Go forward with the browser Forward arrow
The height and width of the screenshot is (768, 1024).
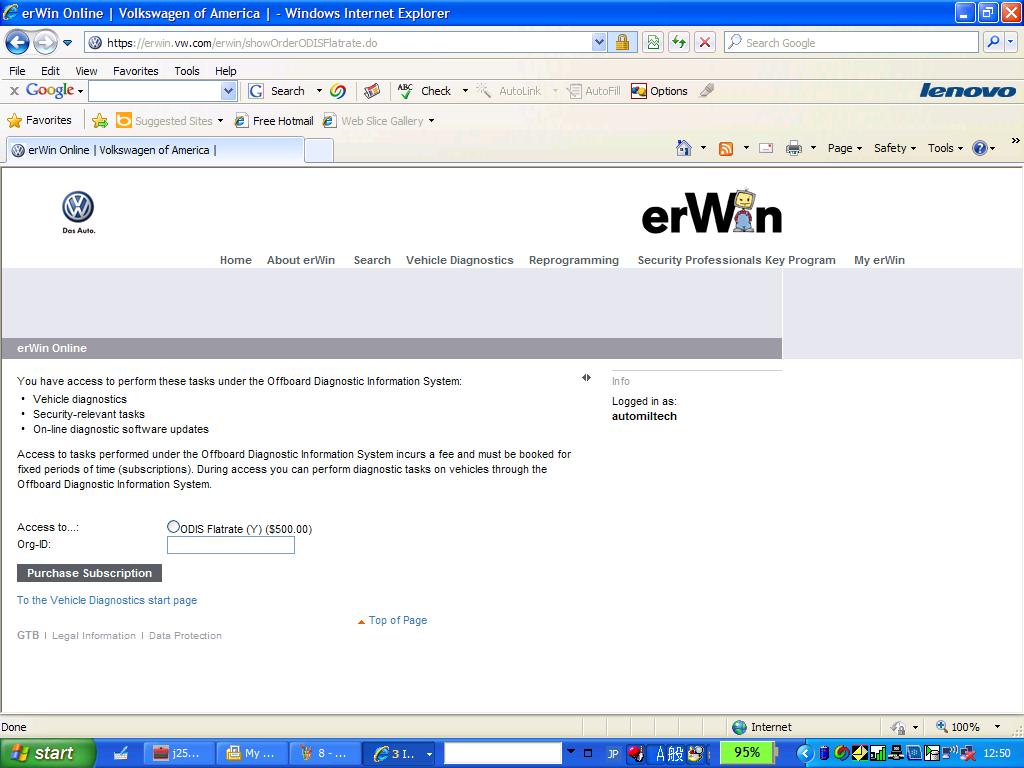coord(45,43)
